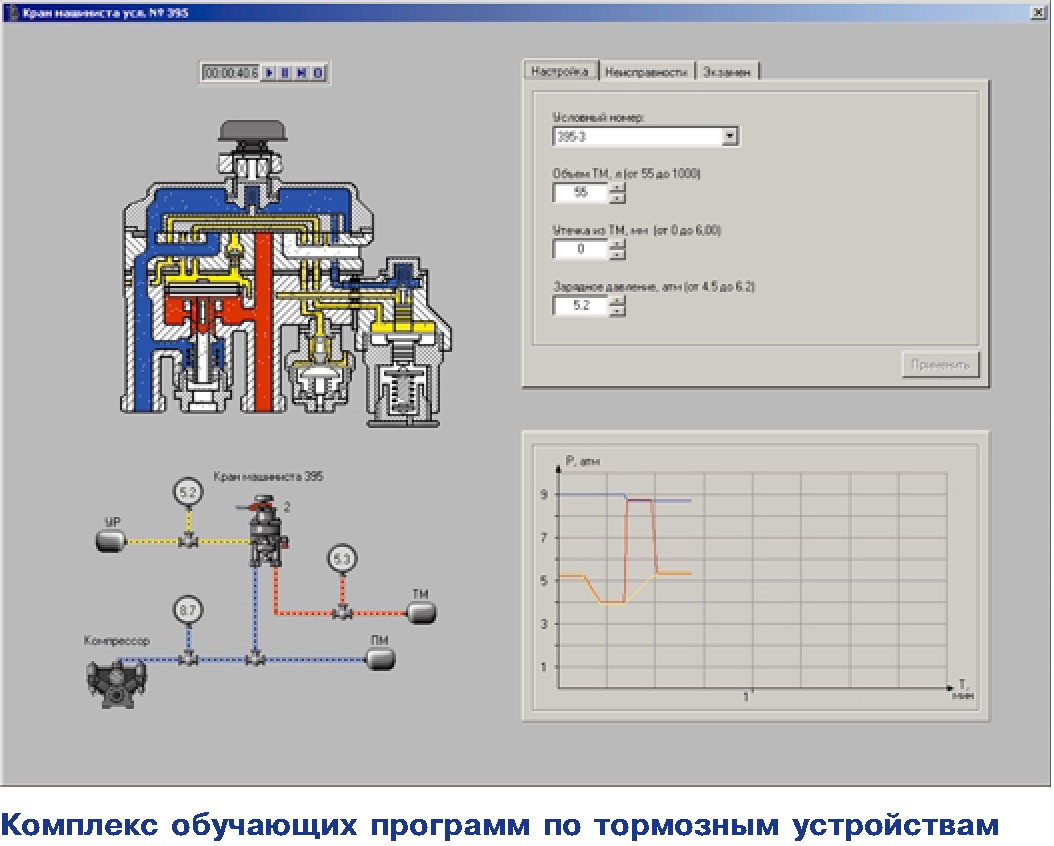Toggle the valve below the 8.7 gauge
The width and height of the screenshot is (1054, 846).
(187, 659)
